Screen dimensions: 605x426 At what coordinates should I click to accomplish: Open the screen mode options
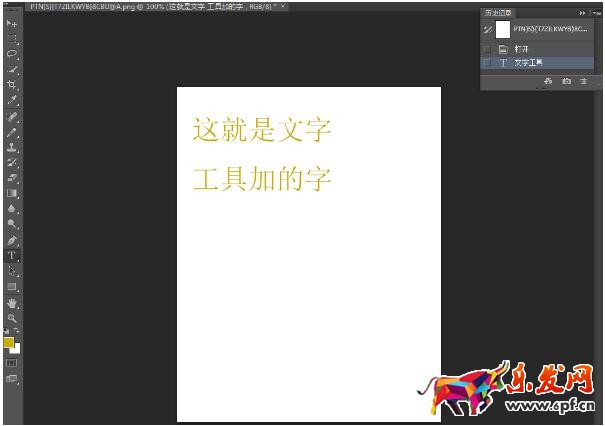click(x=12, y=379)
